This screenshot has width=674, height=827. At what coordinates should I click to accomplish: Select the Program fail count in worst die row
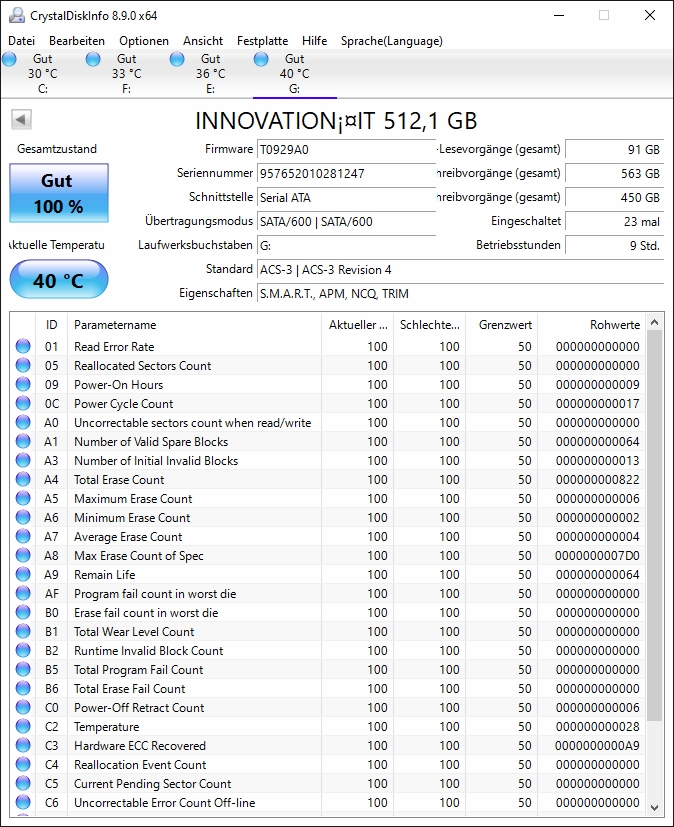point(328,593)
